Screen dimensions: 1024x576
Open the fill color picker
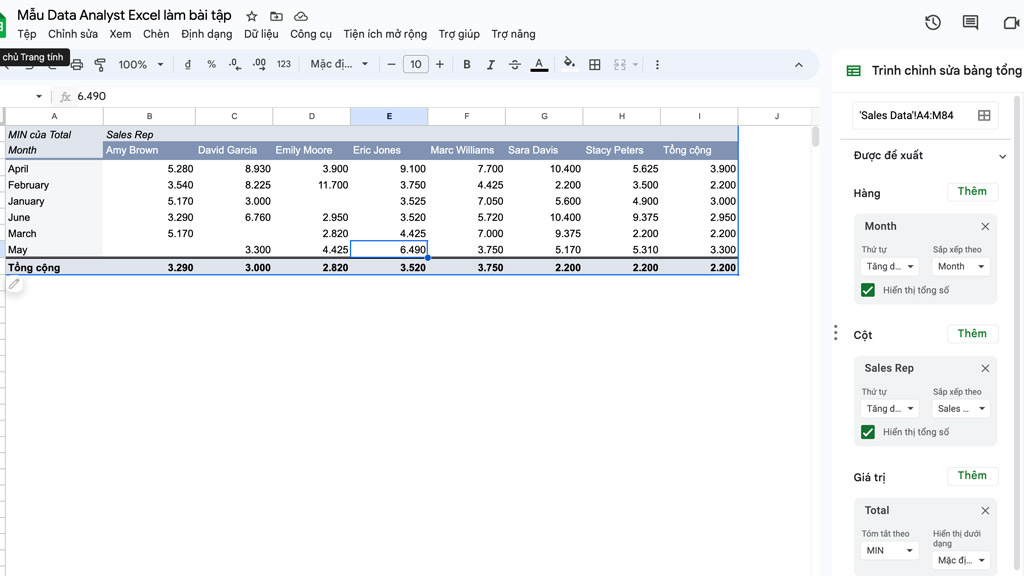click(569, 64)
